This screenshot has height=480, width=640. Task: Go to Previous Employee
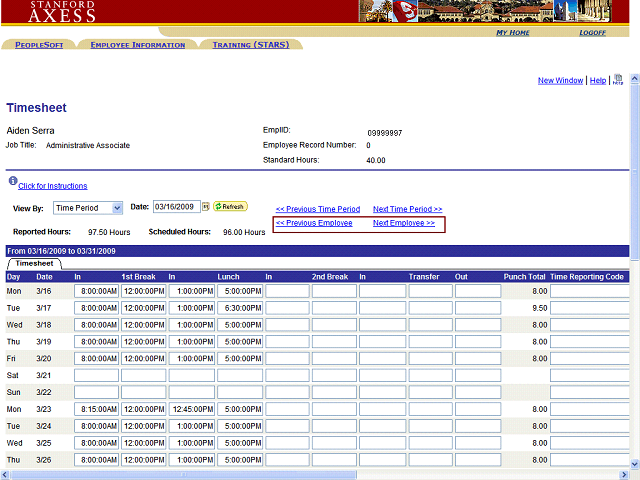(314, 223)
